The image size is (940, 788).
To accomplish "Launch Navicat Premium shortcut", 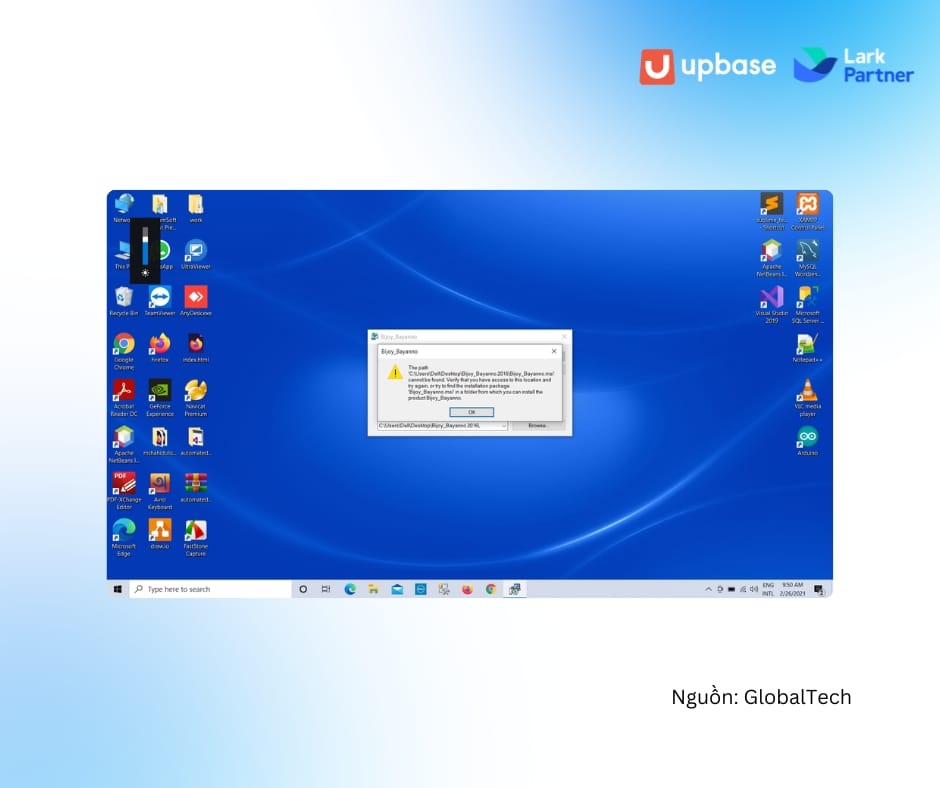I will coord(195,398).
